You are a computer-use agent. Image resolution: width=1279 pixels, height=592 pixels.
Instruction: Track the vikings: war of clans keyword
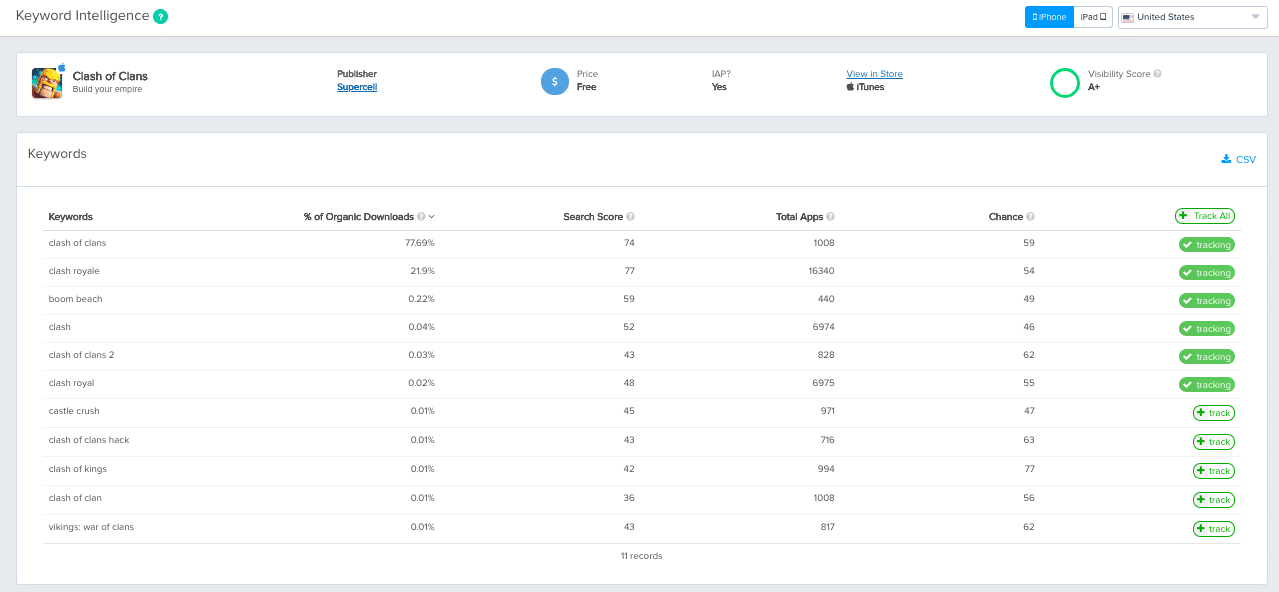click(1213, 529)
